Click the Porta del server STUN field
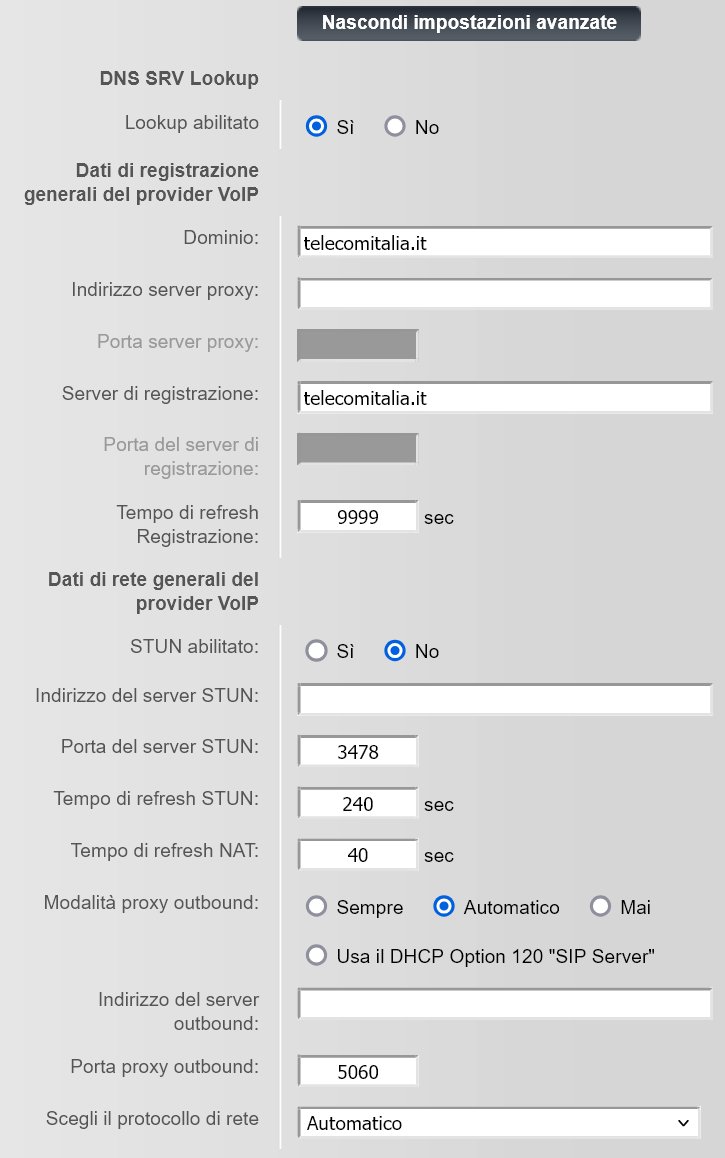 click(x=358, y=751)
